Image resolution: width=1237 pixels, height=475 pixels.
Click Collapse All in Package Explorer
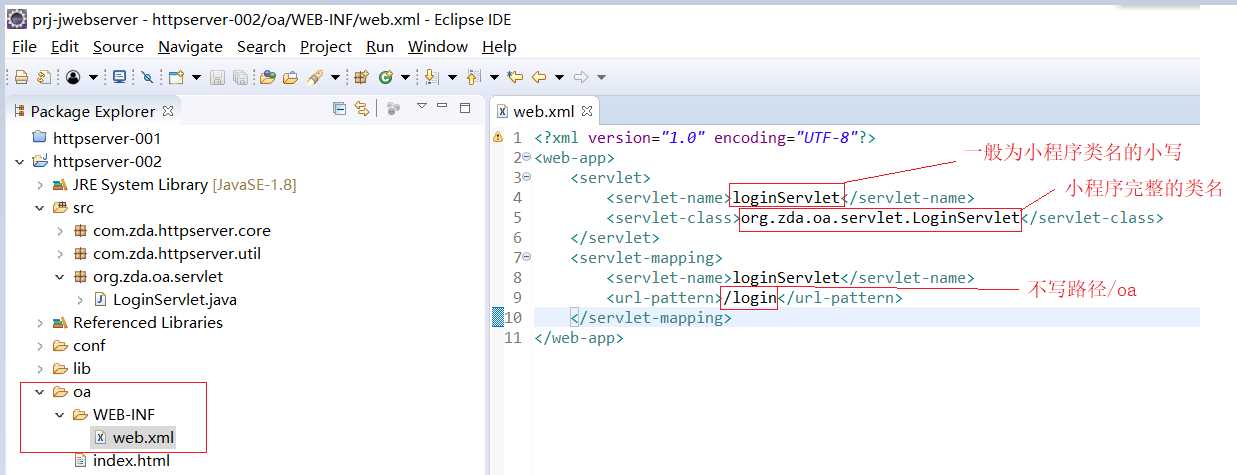pyautogui.click(x=340, y=109)
